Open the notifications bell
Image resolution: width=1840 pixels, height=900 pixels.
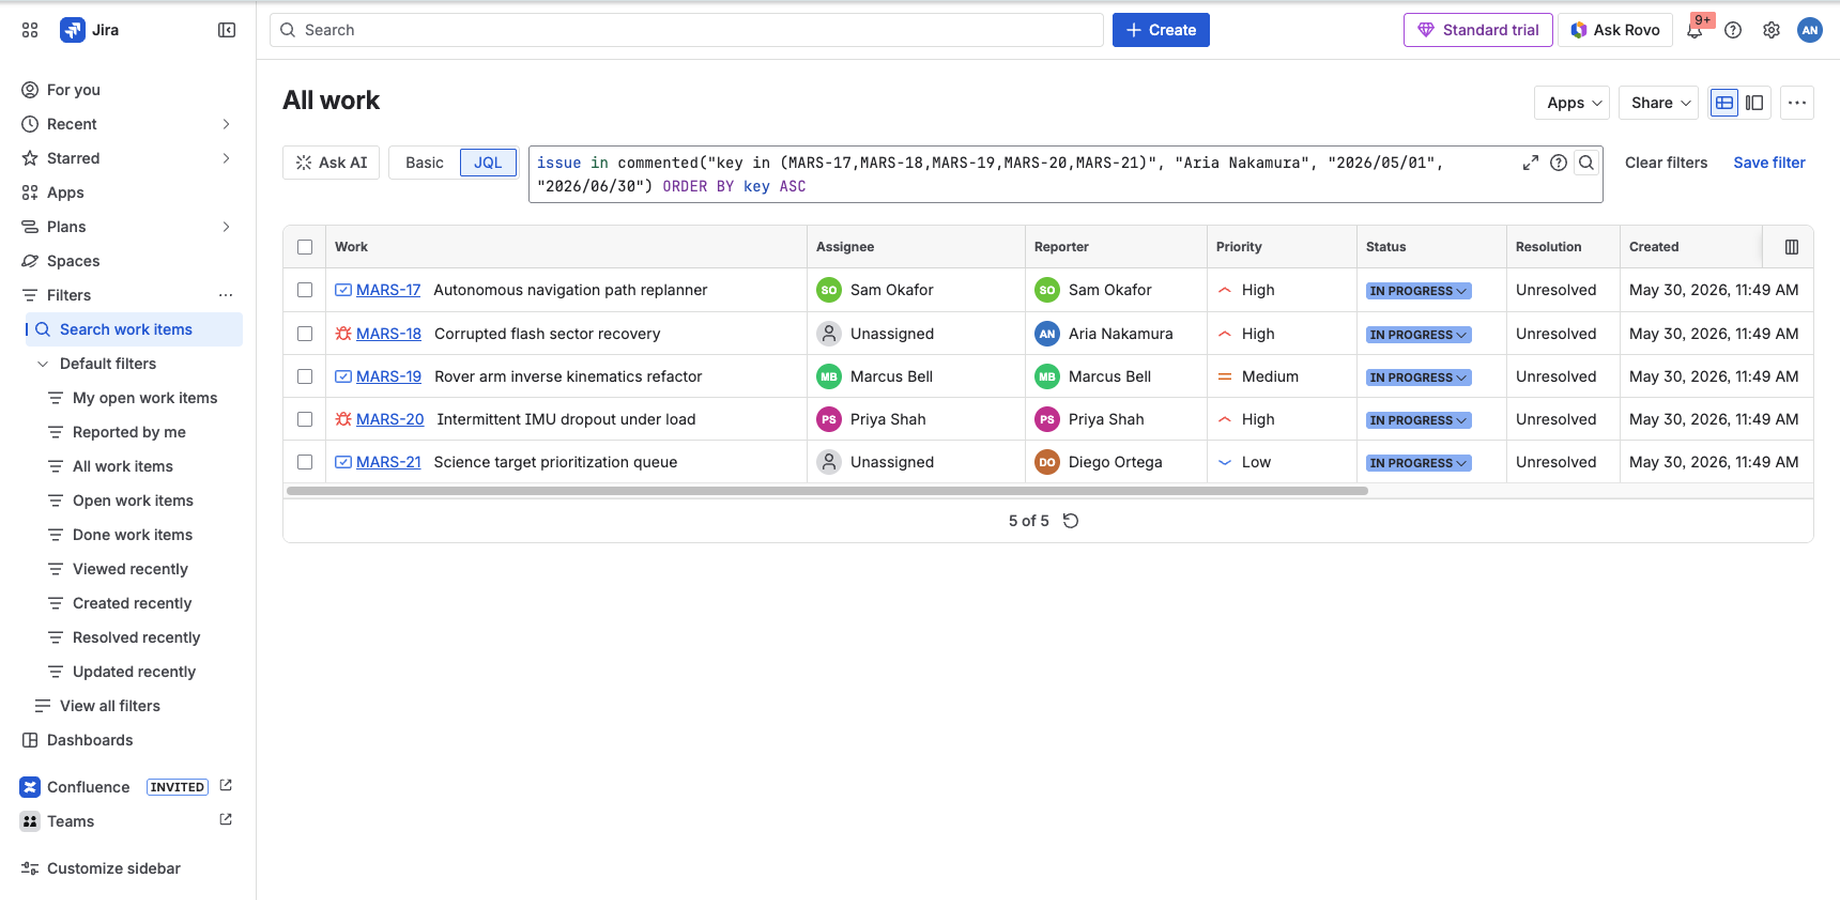click(1694, 30)
